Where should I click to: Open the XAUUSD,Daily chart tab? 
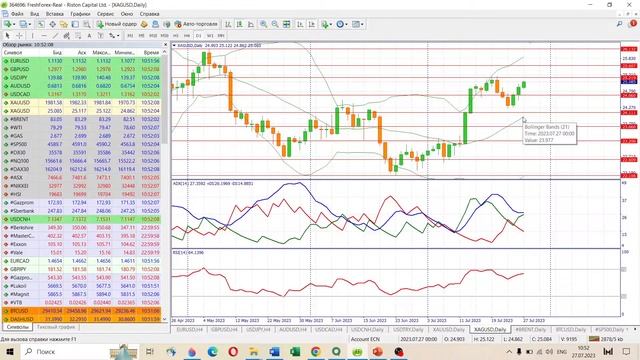449,329
